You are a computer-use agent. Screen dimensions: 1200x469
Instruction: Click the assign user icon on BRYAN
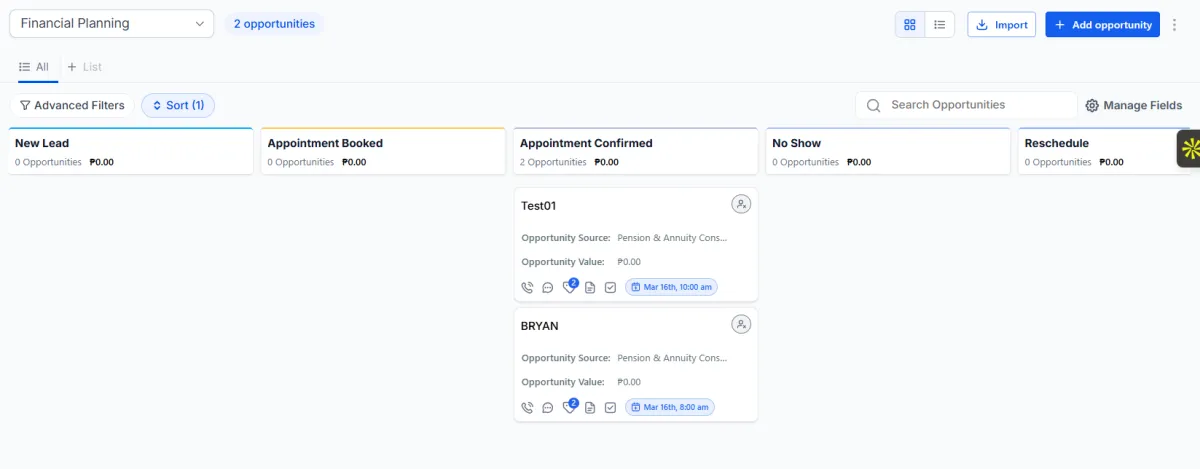click(741, 324)
